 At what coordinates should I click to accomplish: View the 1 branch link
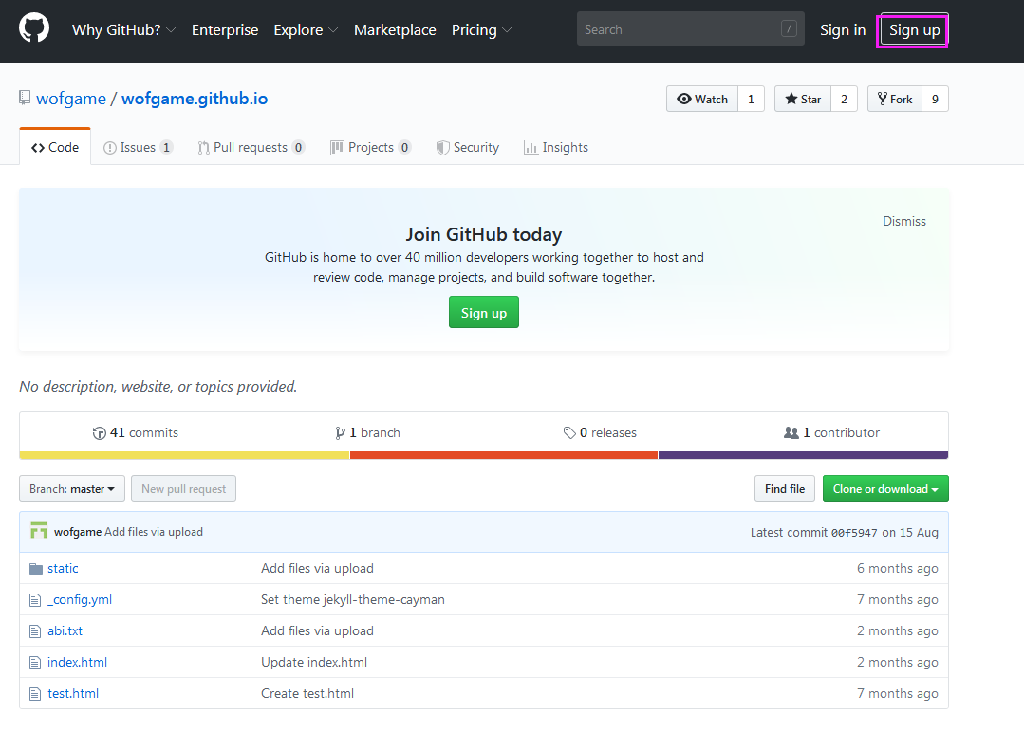click(x=368, y=432)
